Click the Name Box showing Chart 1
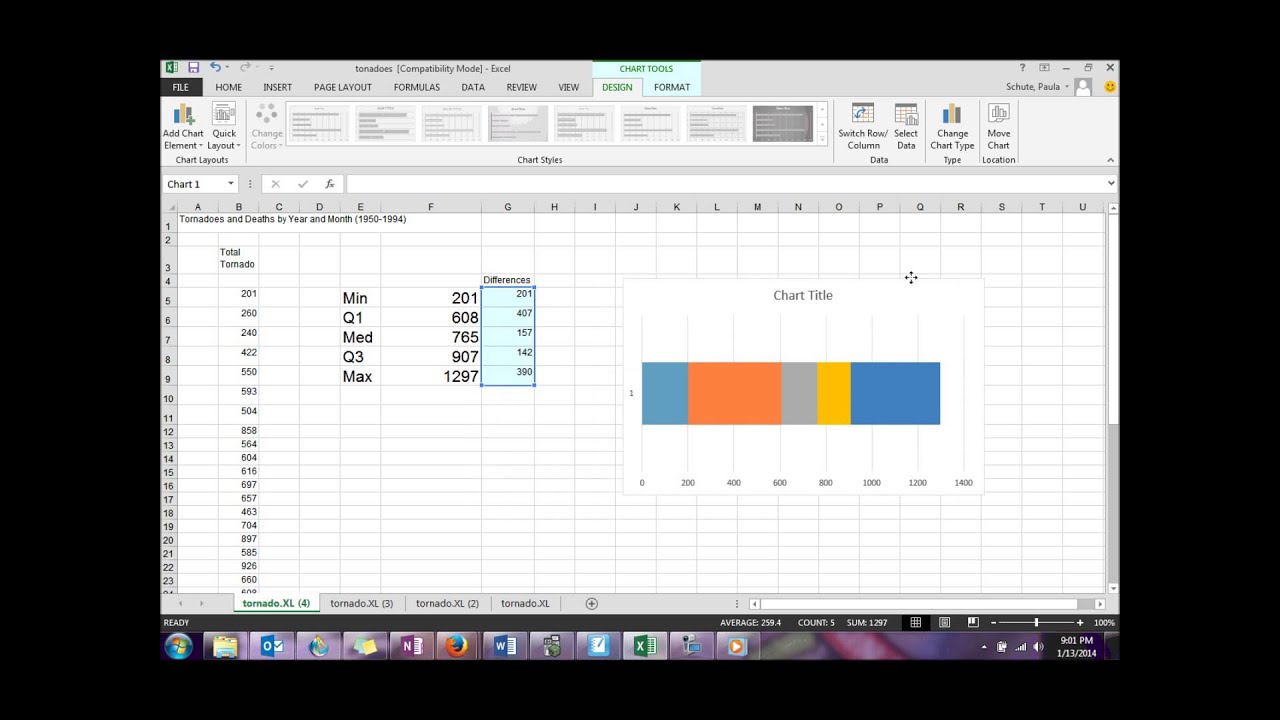This screenshot has width=1280, height=720. pos(194,184)
